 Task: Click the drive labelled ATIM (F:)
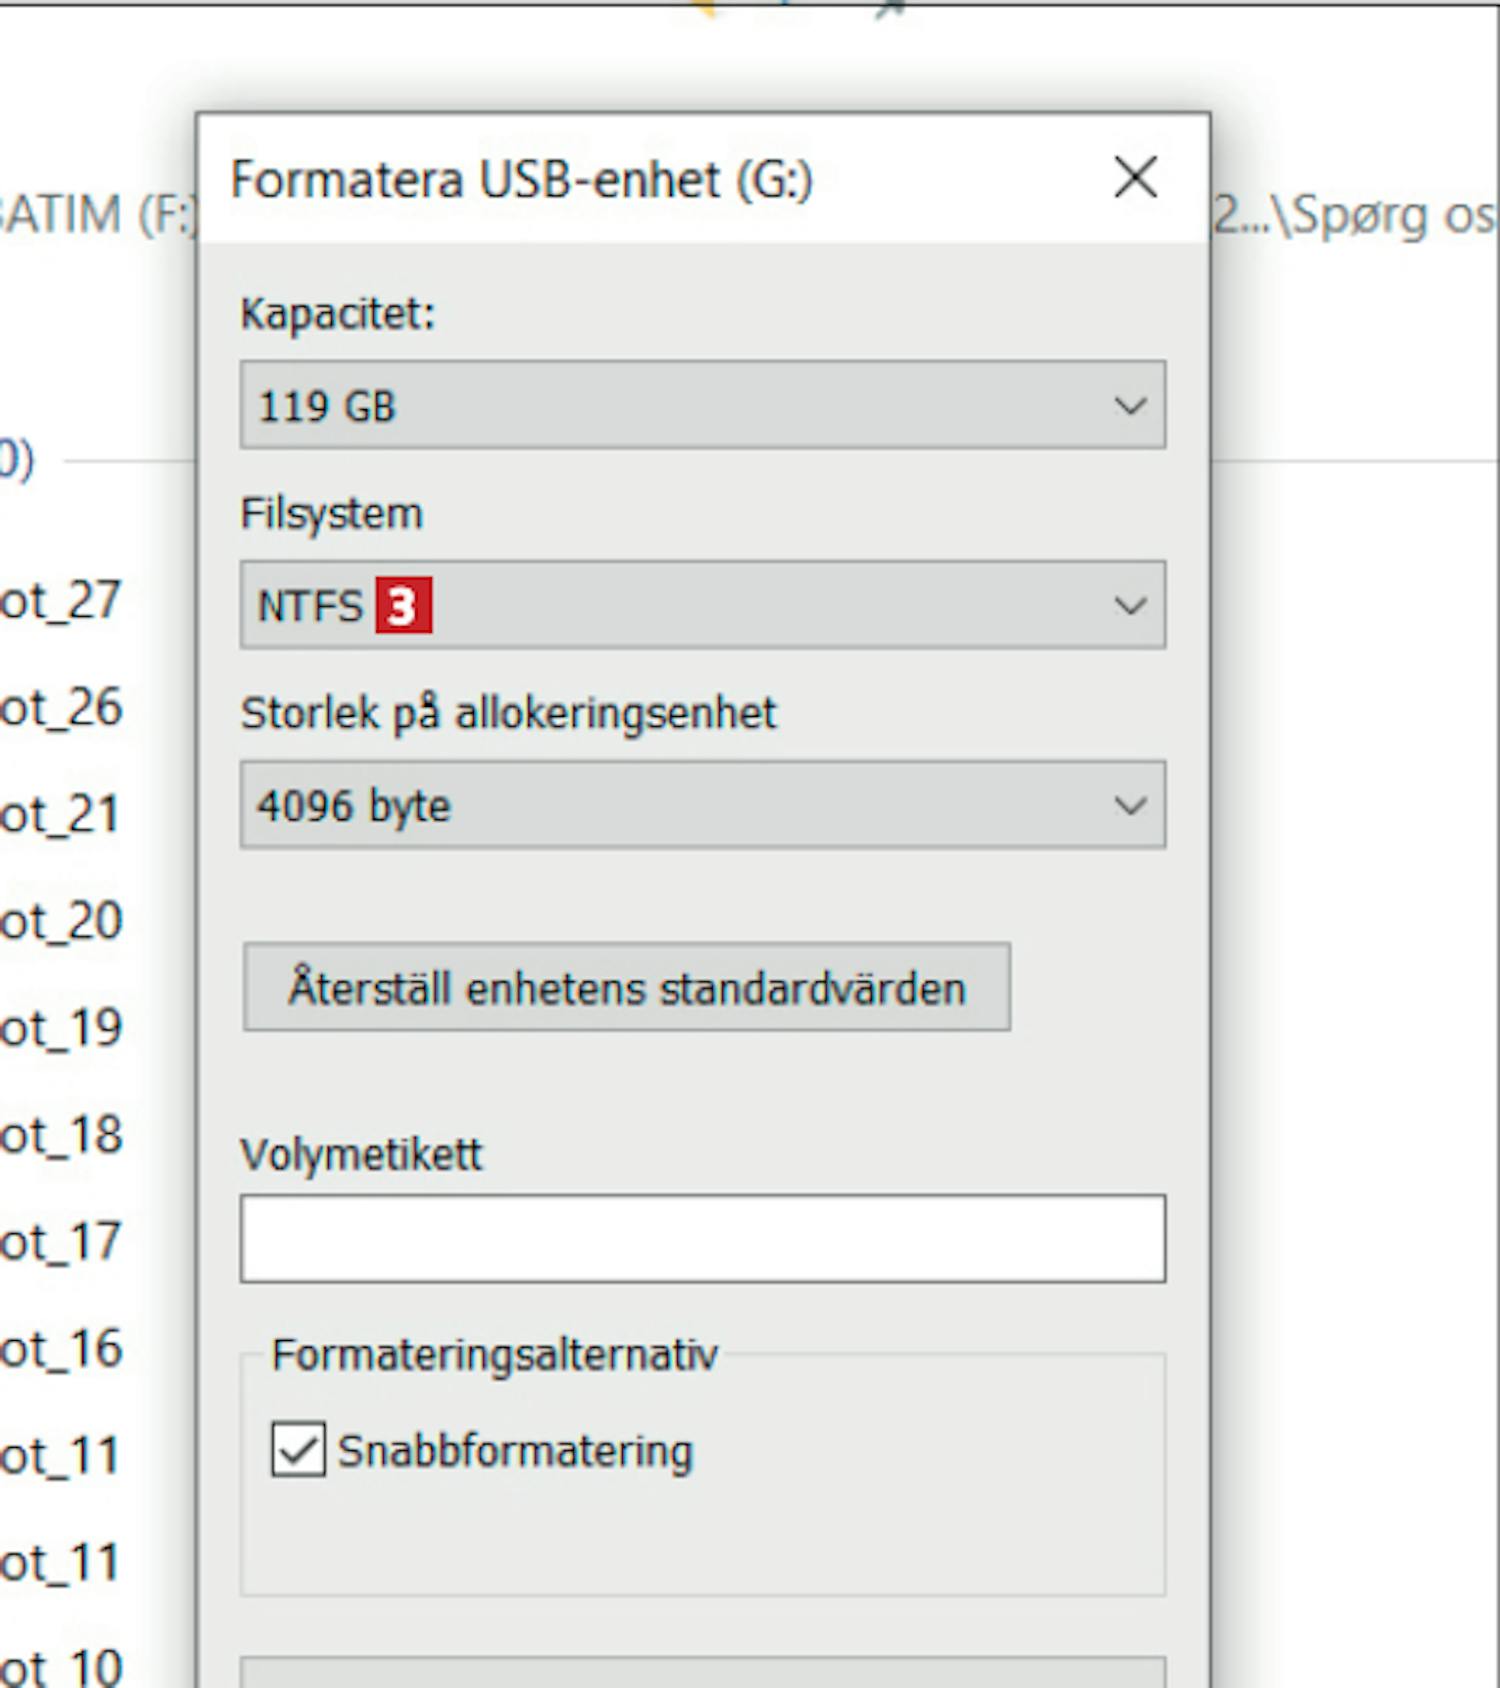[95, 215]
